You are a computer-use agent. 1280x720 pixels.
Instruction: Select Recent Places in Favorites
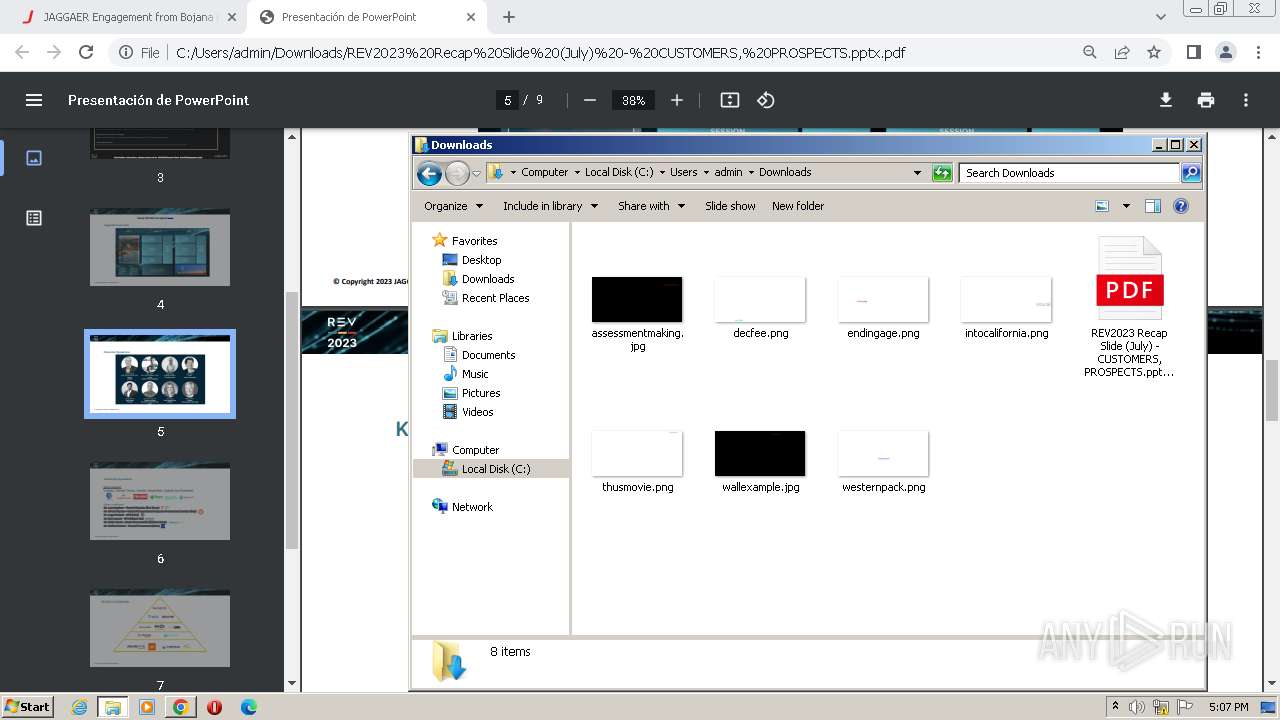(495, 298)
